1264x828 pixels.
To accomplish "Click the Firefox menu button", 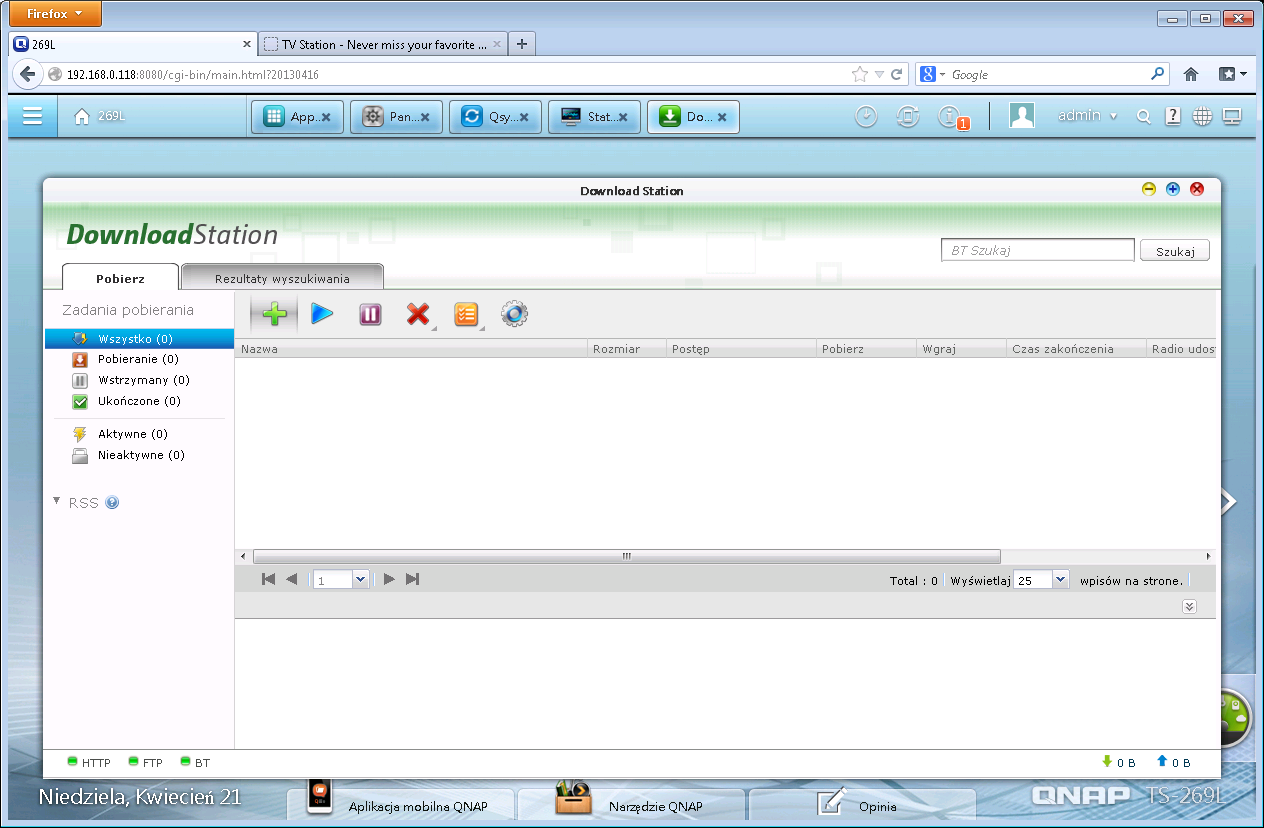I will pyautogui.click(x=55, y=14).
